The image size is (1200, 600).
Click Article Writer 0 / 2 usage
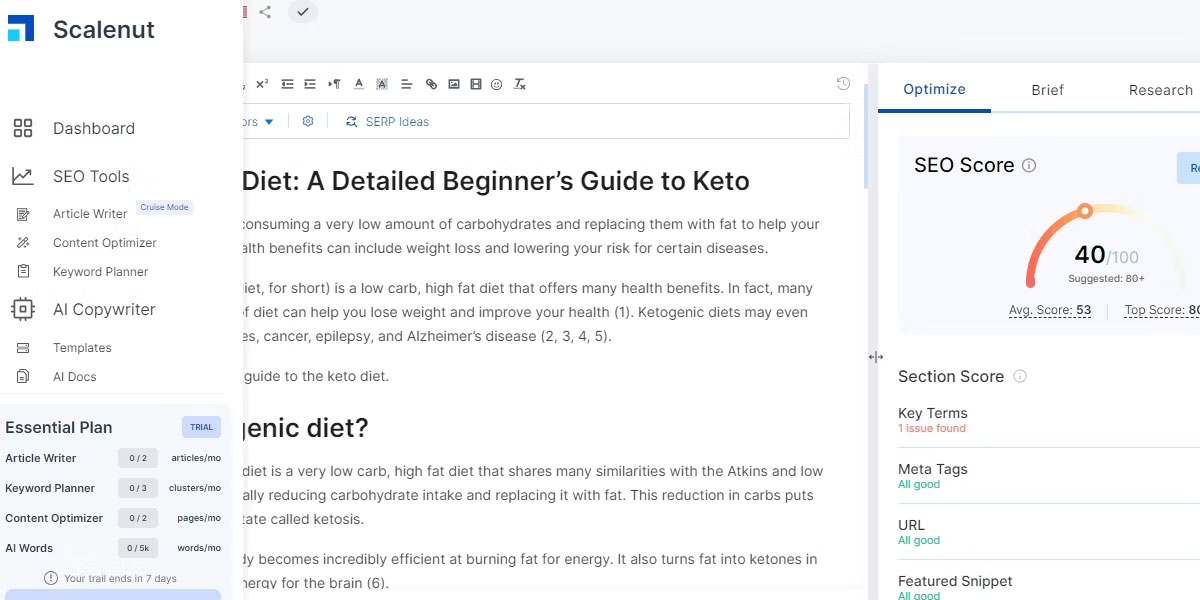(x=137, y=458)
